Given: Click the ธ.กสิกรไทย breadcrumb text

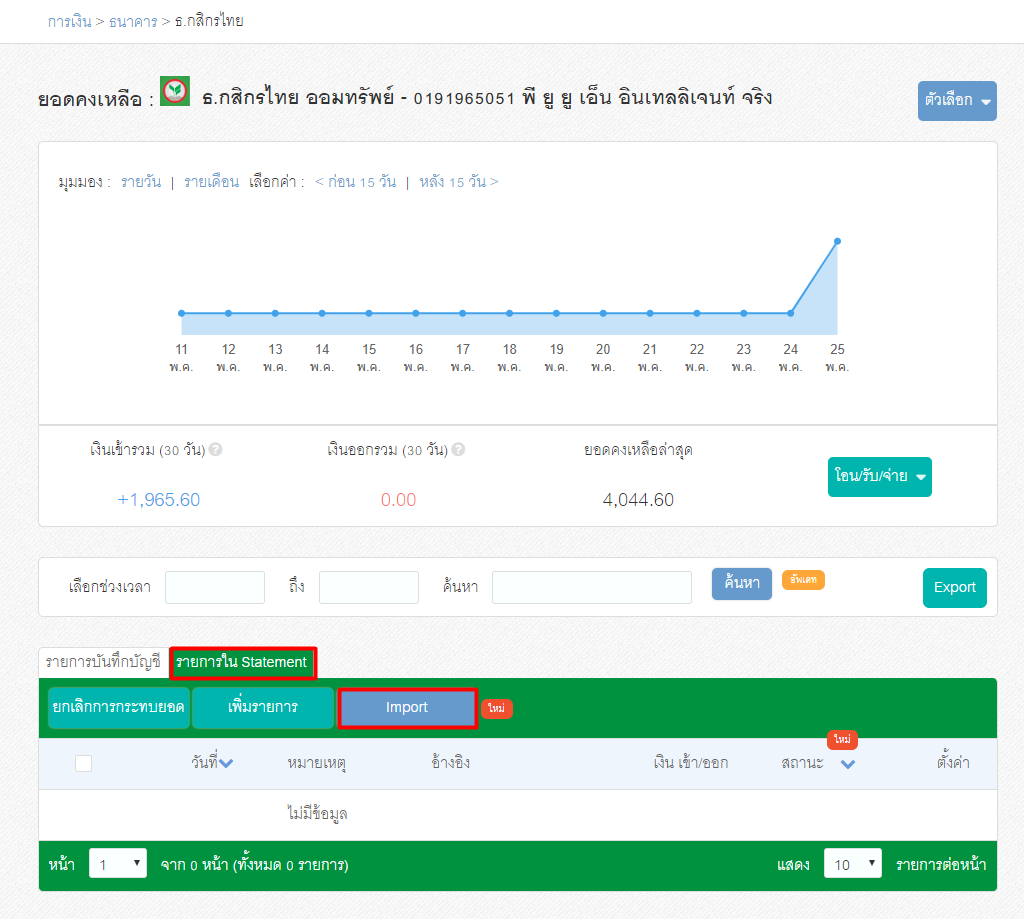Looking at the screenshot, I should (x=209, y=21).
